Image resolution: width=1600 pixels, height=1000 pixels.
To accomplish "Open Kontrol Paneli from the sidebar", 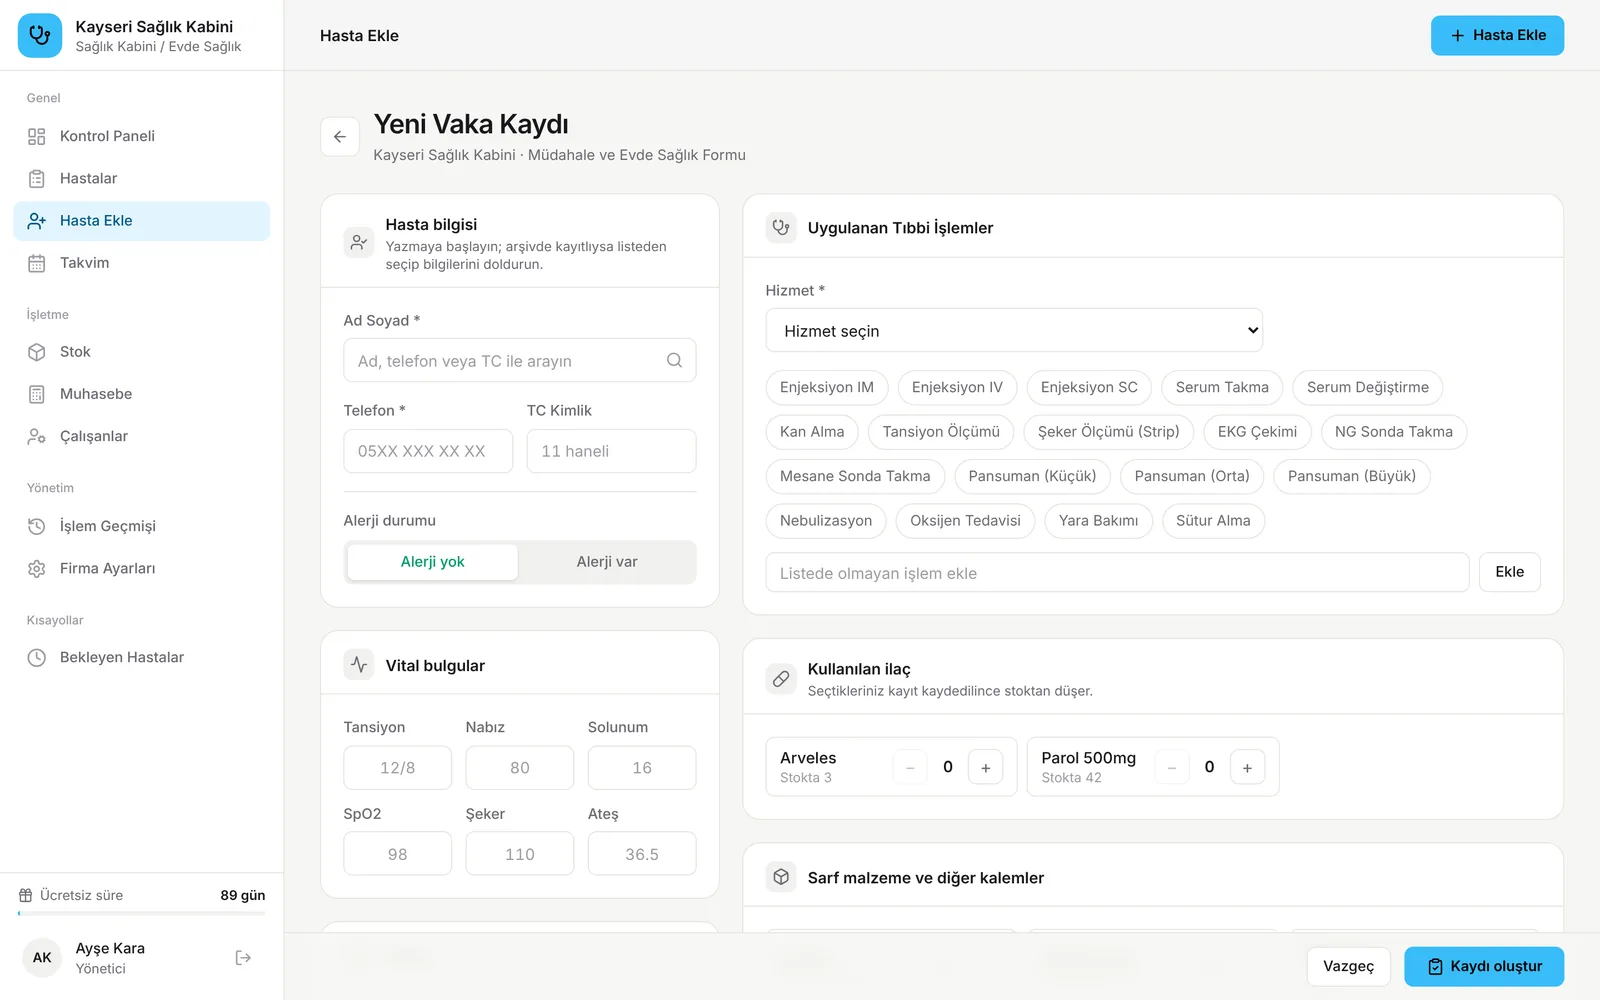I will (x=142, y=136).
